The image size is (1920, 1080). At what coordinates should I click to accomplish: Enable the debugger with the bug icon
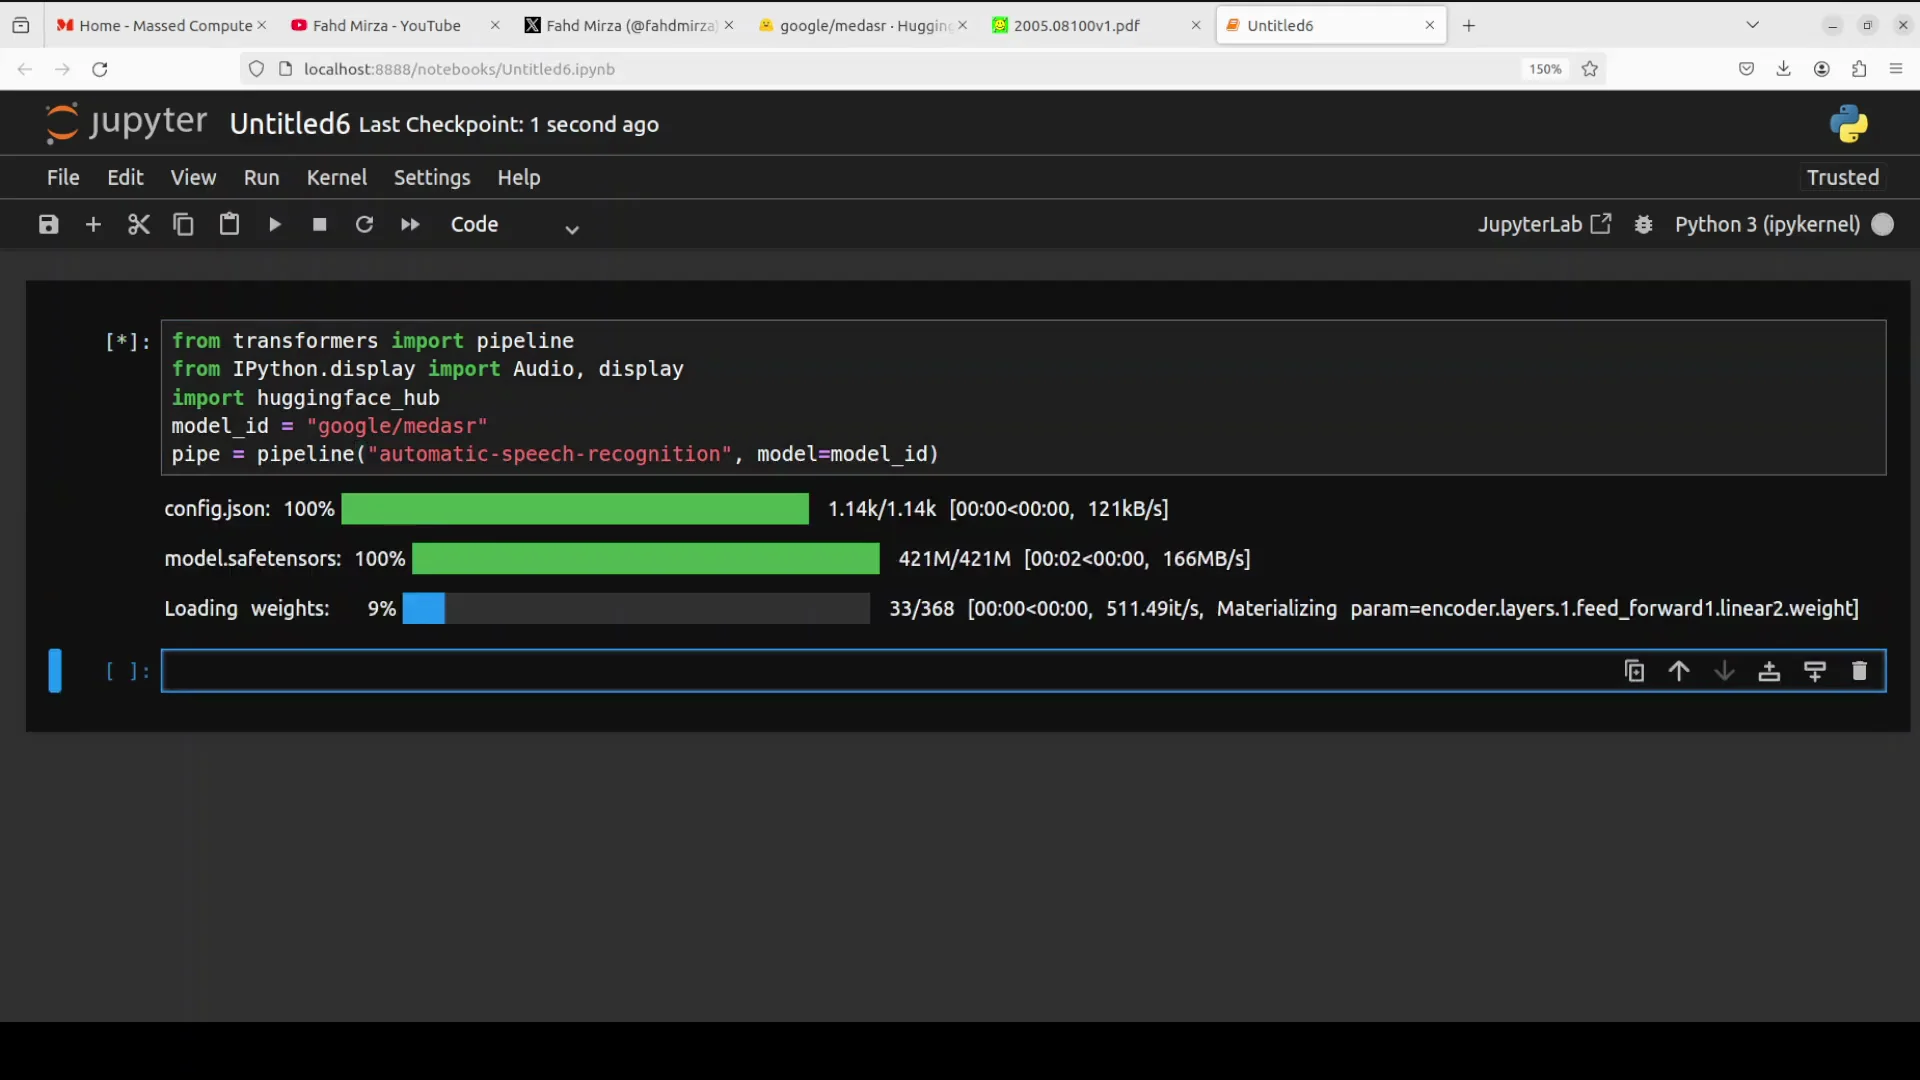pyautogui.click(x=1643, y=224)
